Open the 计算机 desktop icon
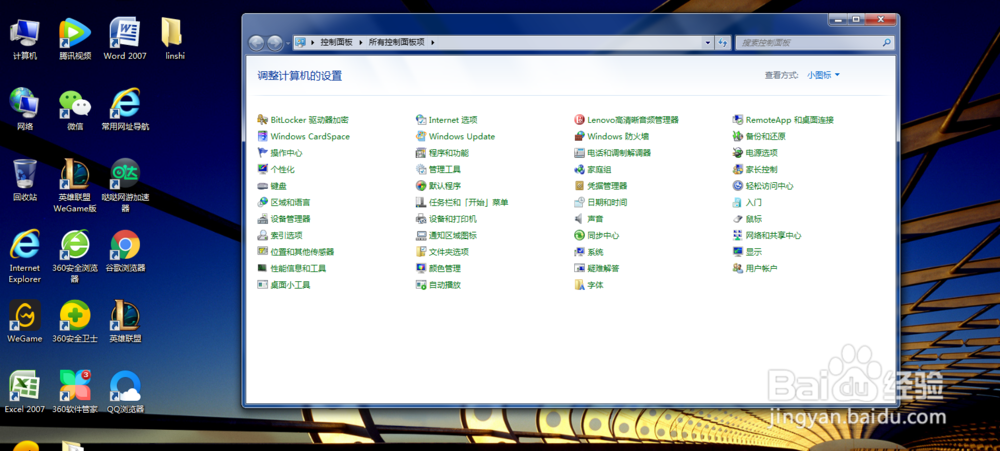This screenshot has height=451, width=1000. point(24,38)
